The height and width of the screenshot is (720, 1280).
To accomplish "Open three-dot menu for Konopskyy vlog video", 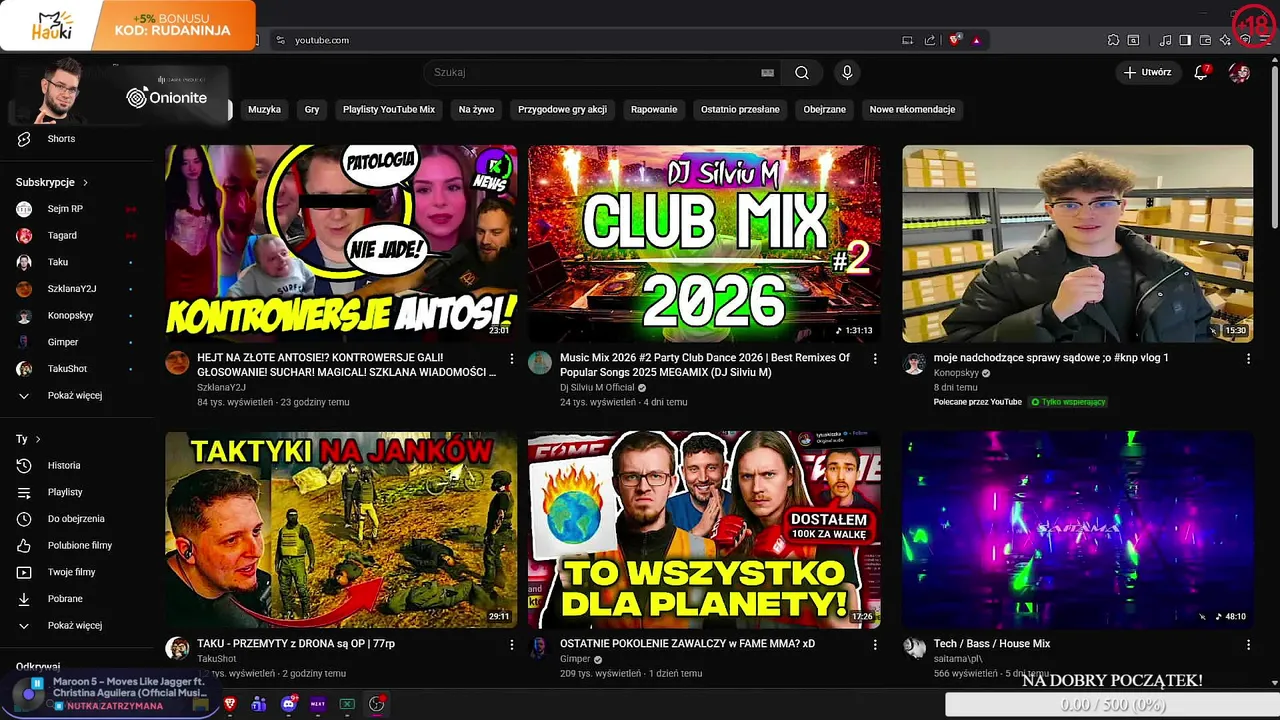I will coord(1248,358).
